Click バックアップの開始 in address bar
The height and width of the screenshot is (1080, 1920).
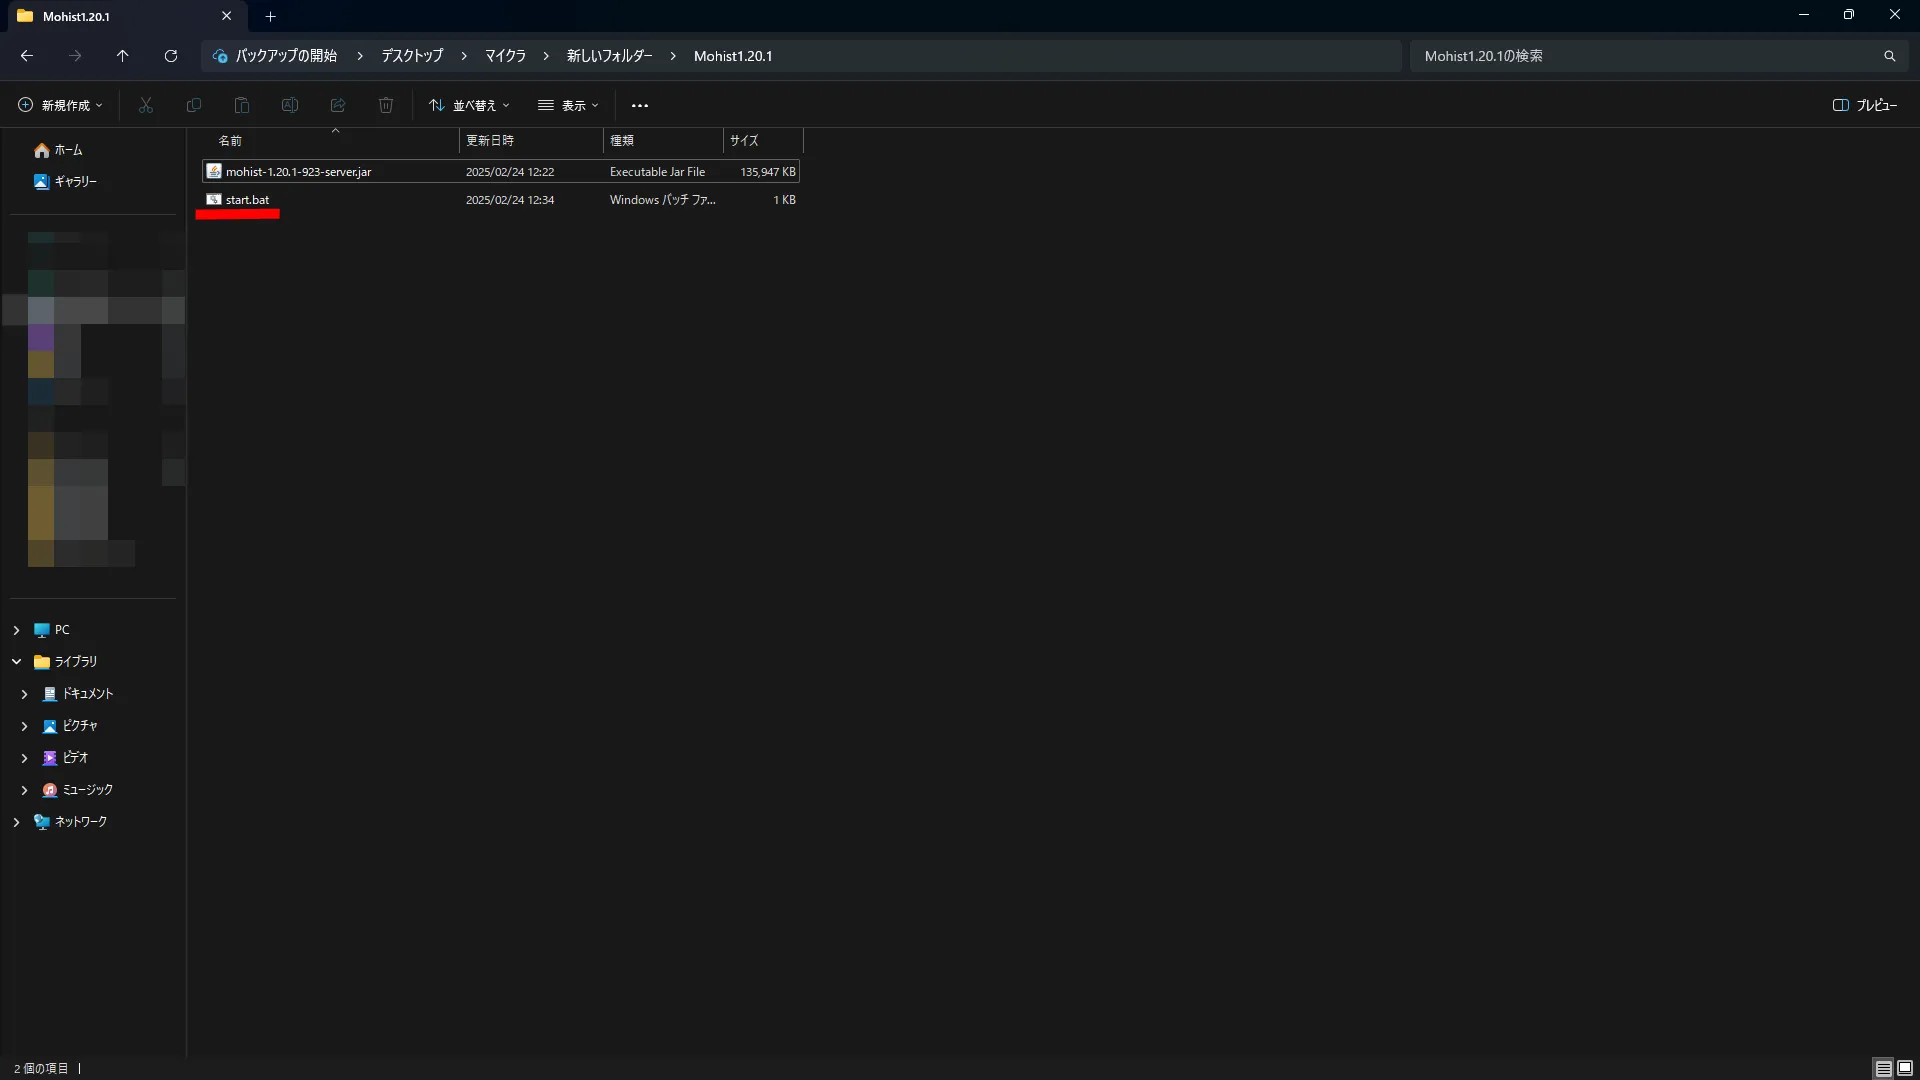pyautogui.click(x=286, y=56)
